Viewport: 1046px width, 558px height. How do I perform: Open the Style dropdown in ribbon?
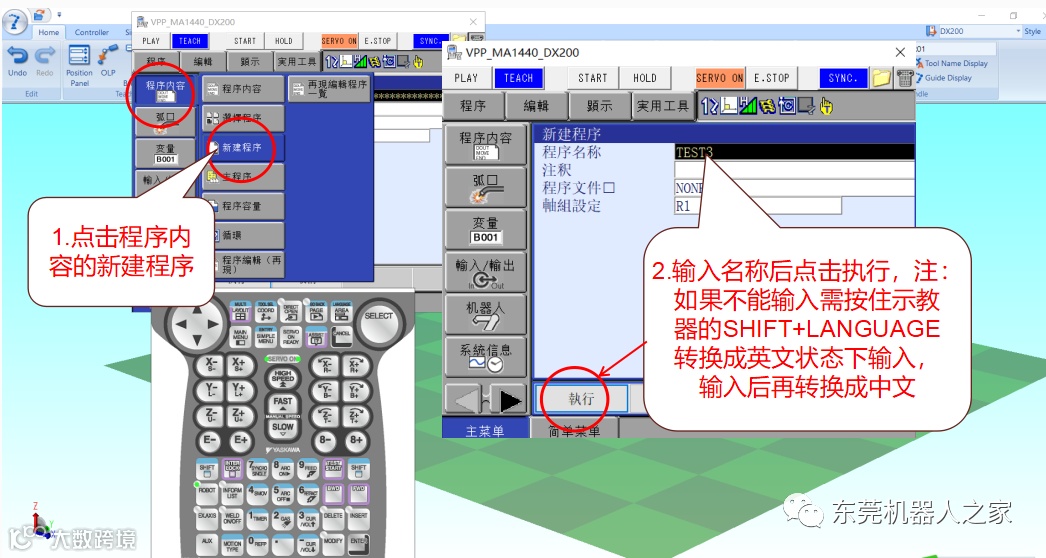pos(1032,31)
